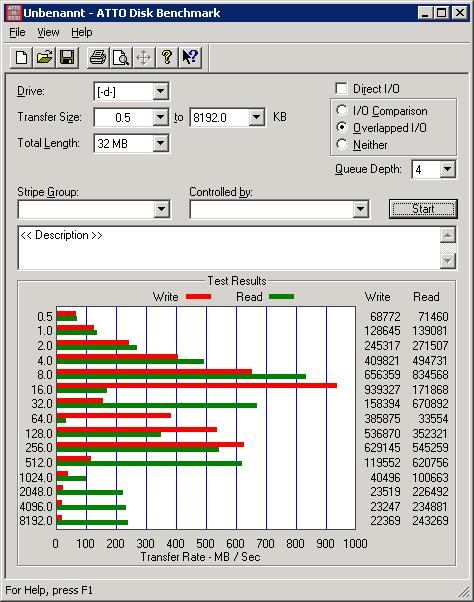Click the New document toolbar icon
Image resolution: width=474 pixels, height=602 pixels.
click(21, 58)
